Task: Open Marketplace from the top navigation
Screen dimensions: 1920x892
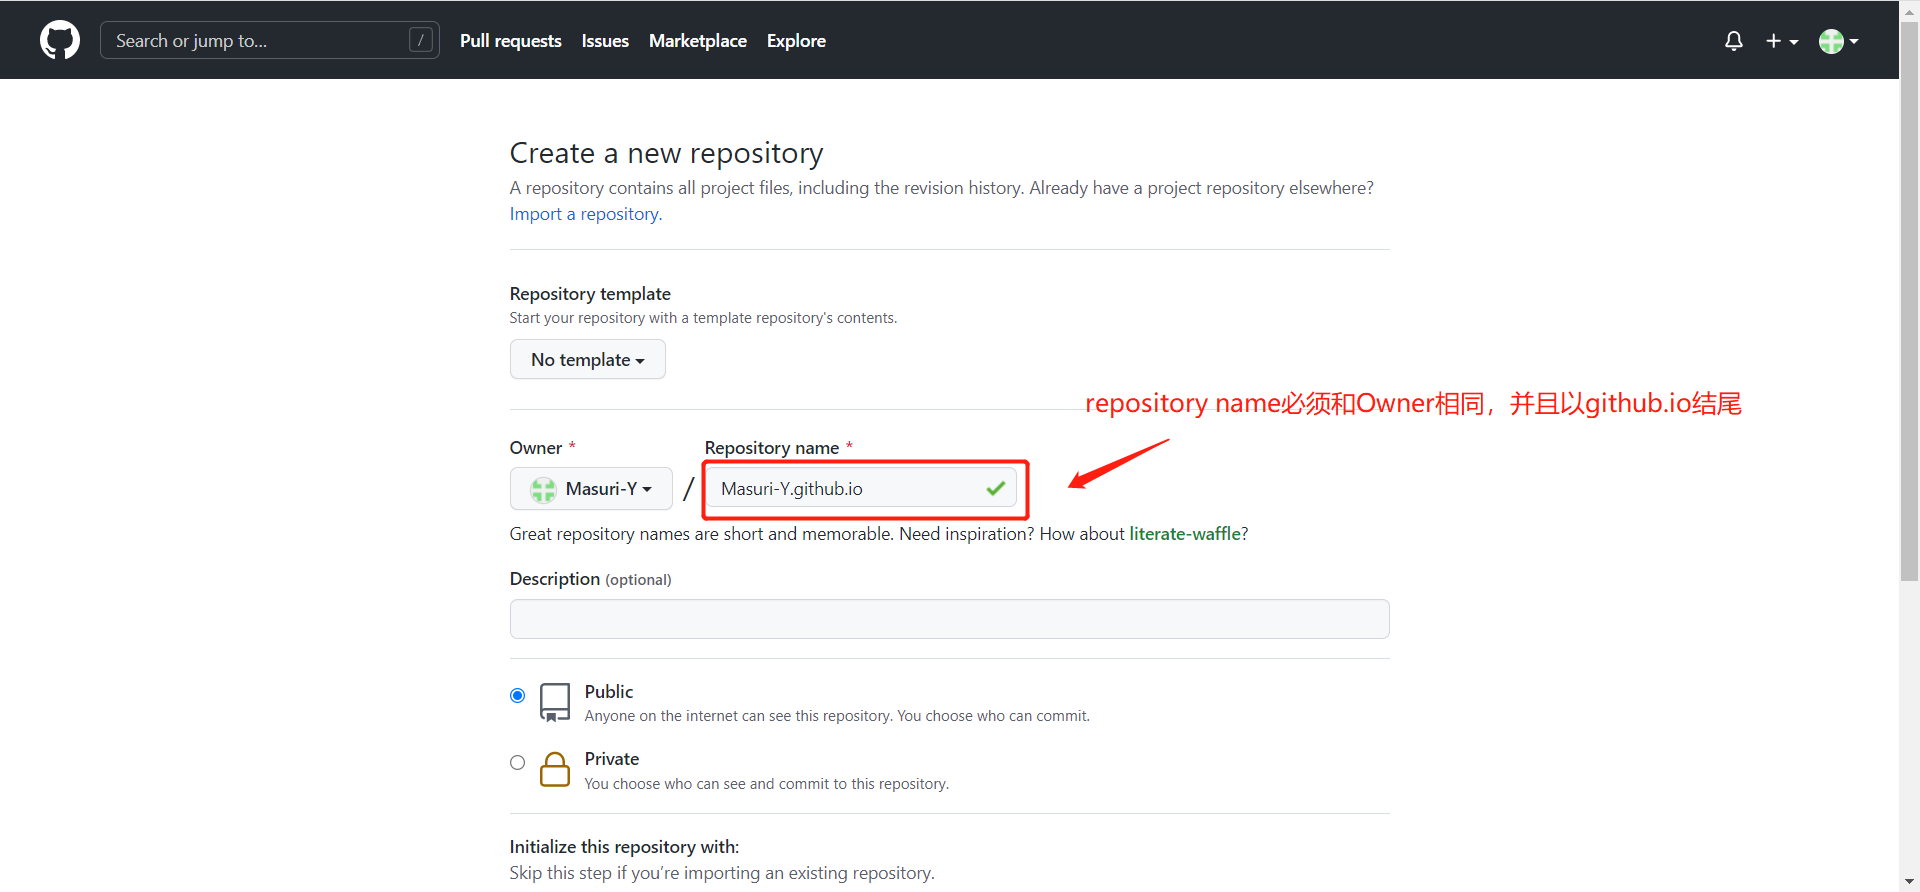Action: [698, 41]
